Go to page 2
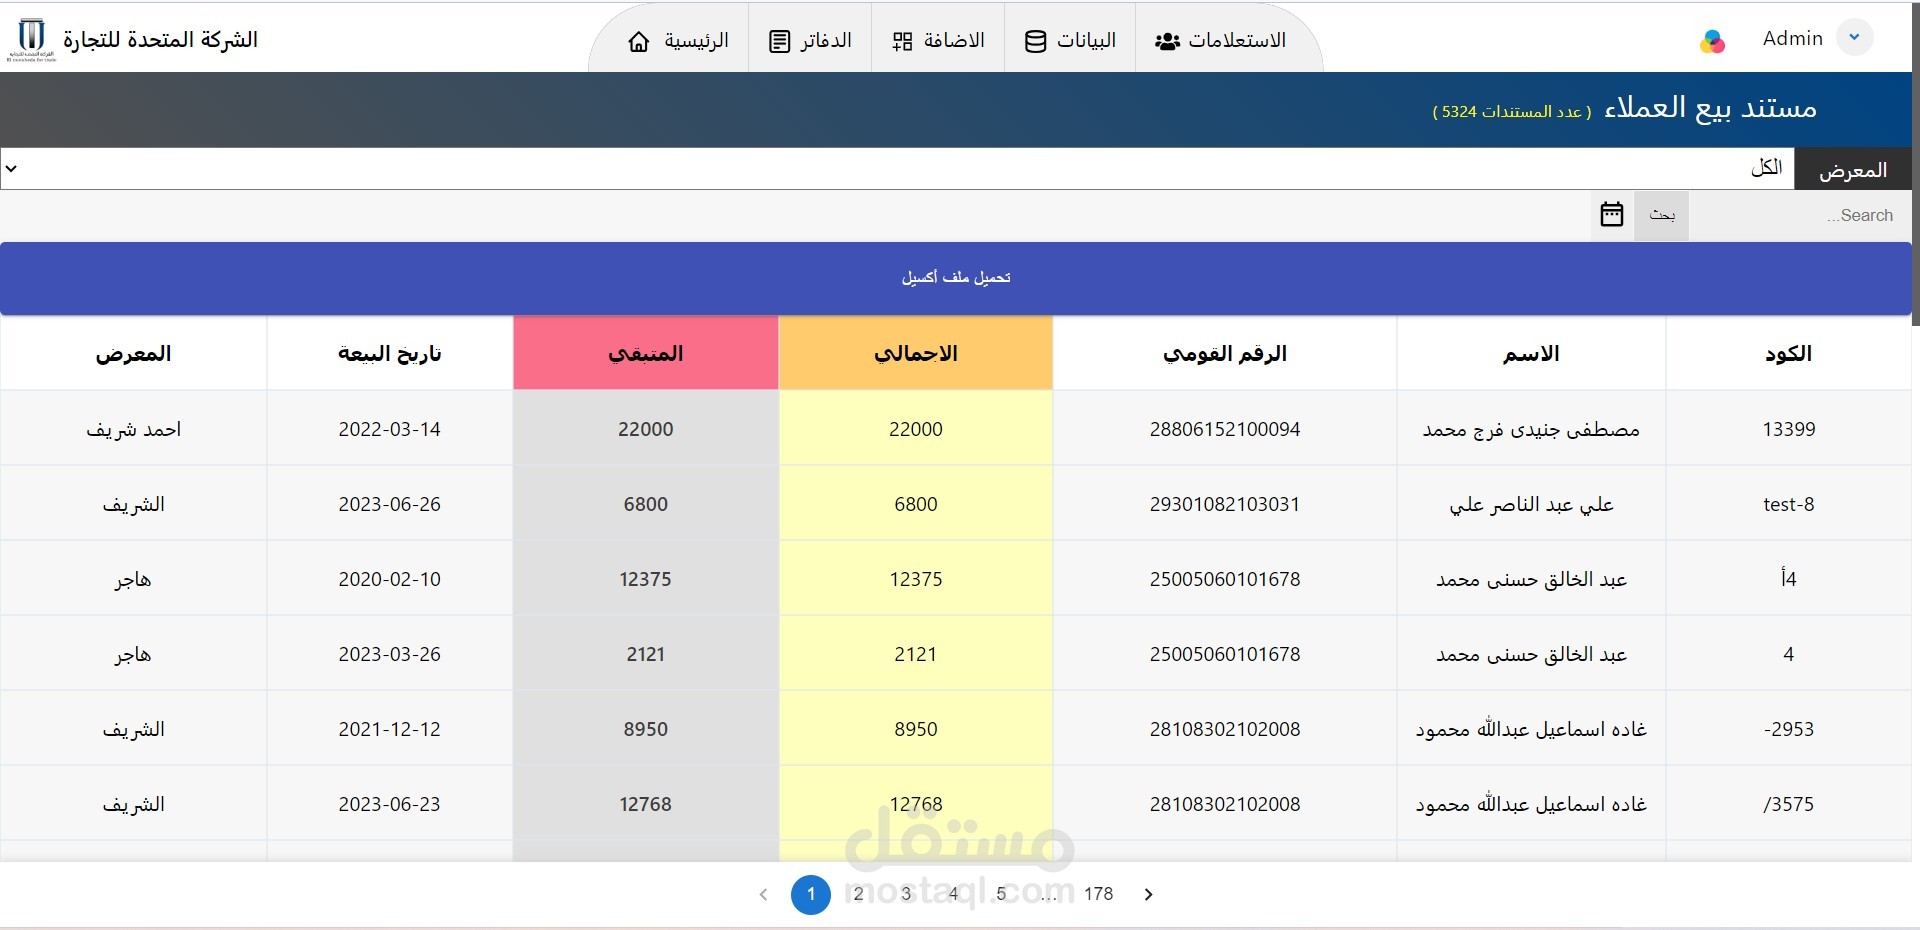Viewport: 1920px width, 930px height. [858, 894]
